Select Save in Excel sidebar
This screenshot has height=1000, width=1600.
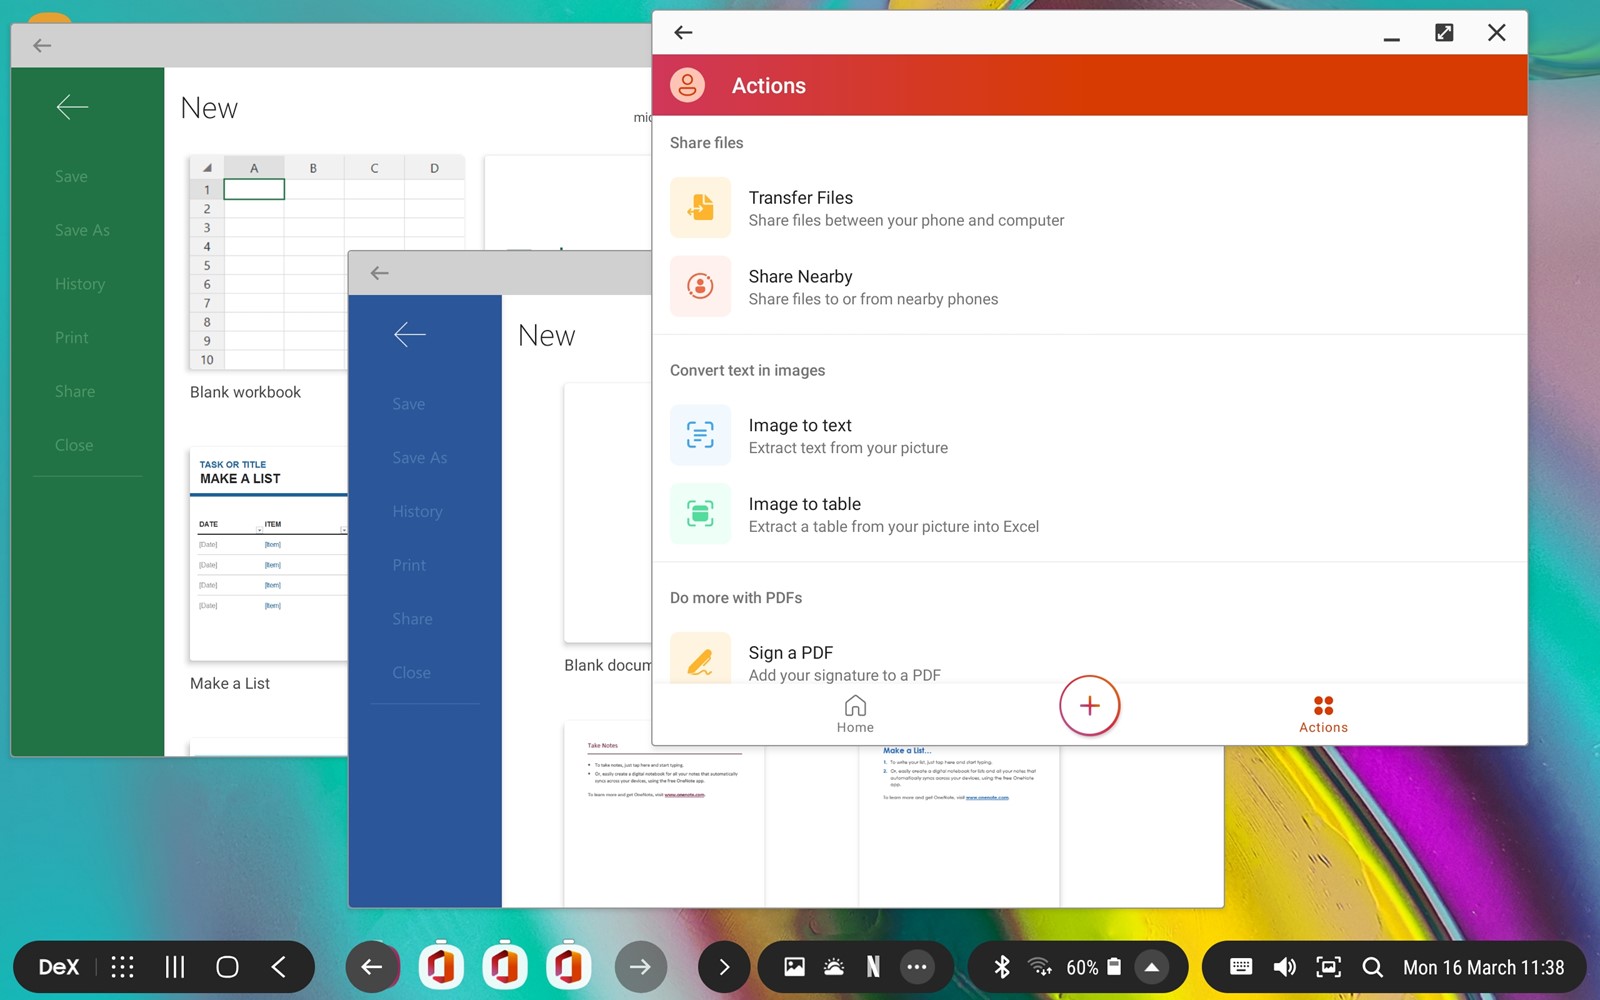tap(71, 177)
